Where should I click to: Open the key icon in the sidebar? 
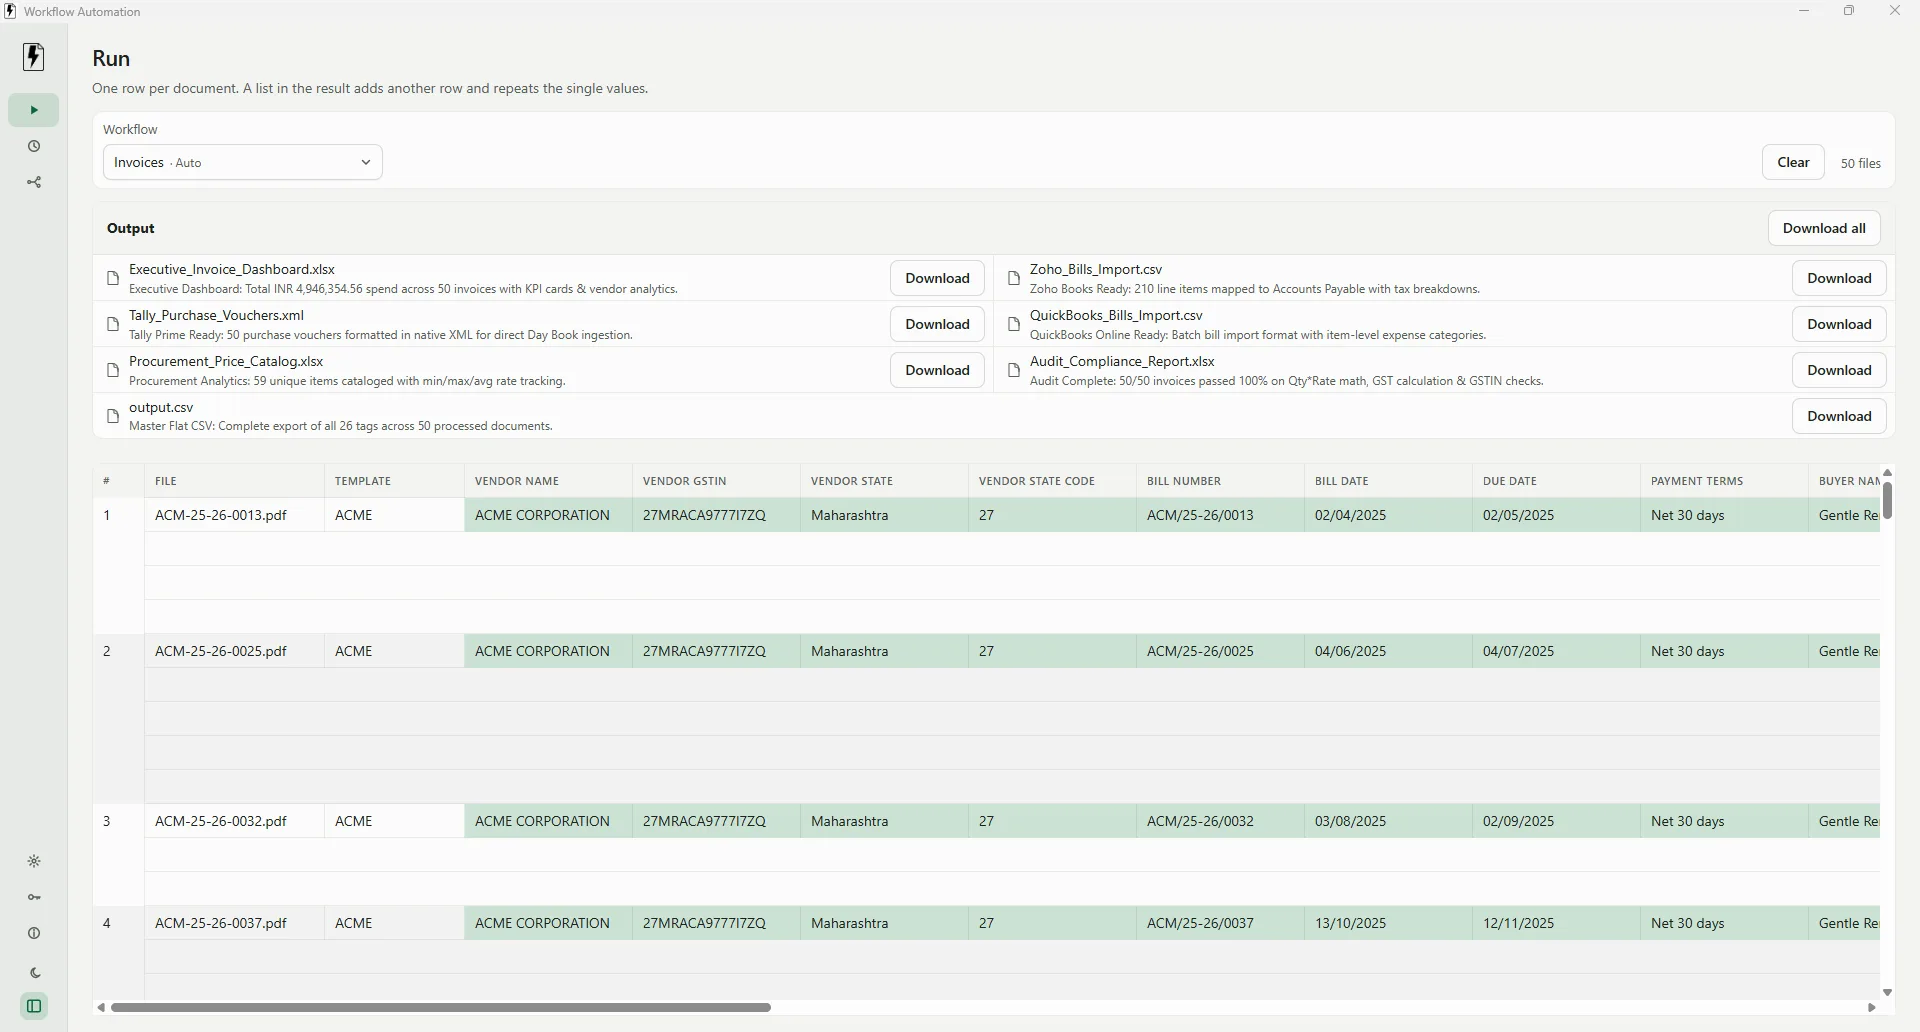(x=34, y=897)
